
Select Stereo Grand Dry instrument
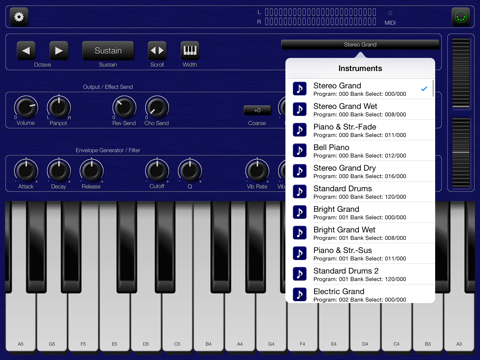360,172
